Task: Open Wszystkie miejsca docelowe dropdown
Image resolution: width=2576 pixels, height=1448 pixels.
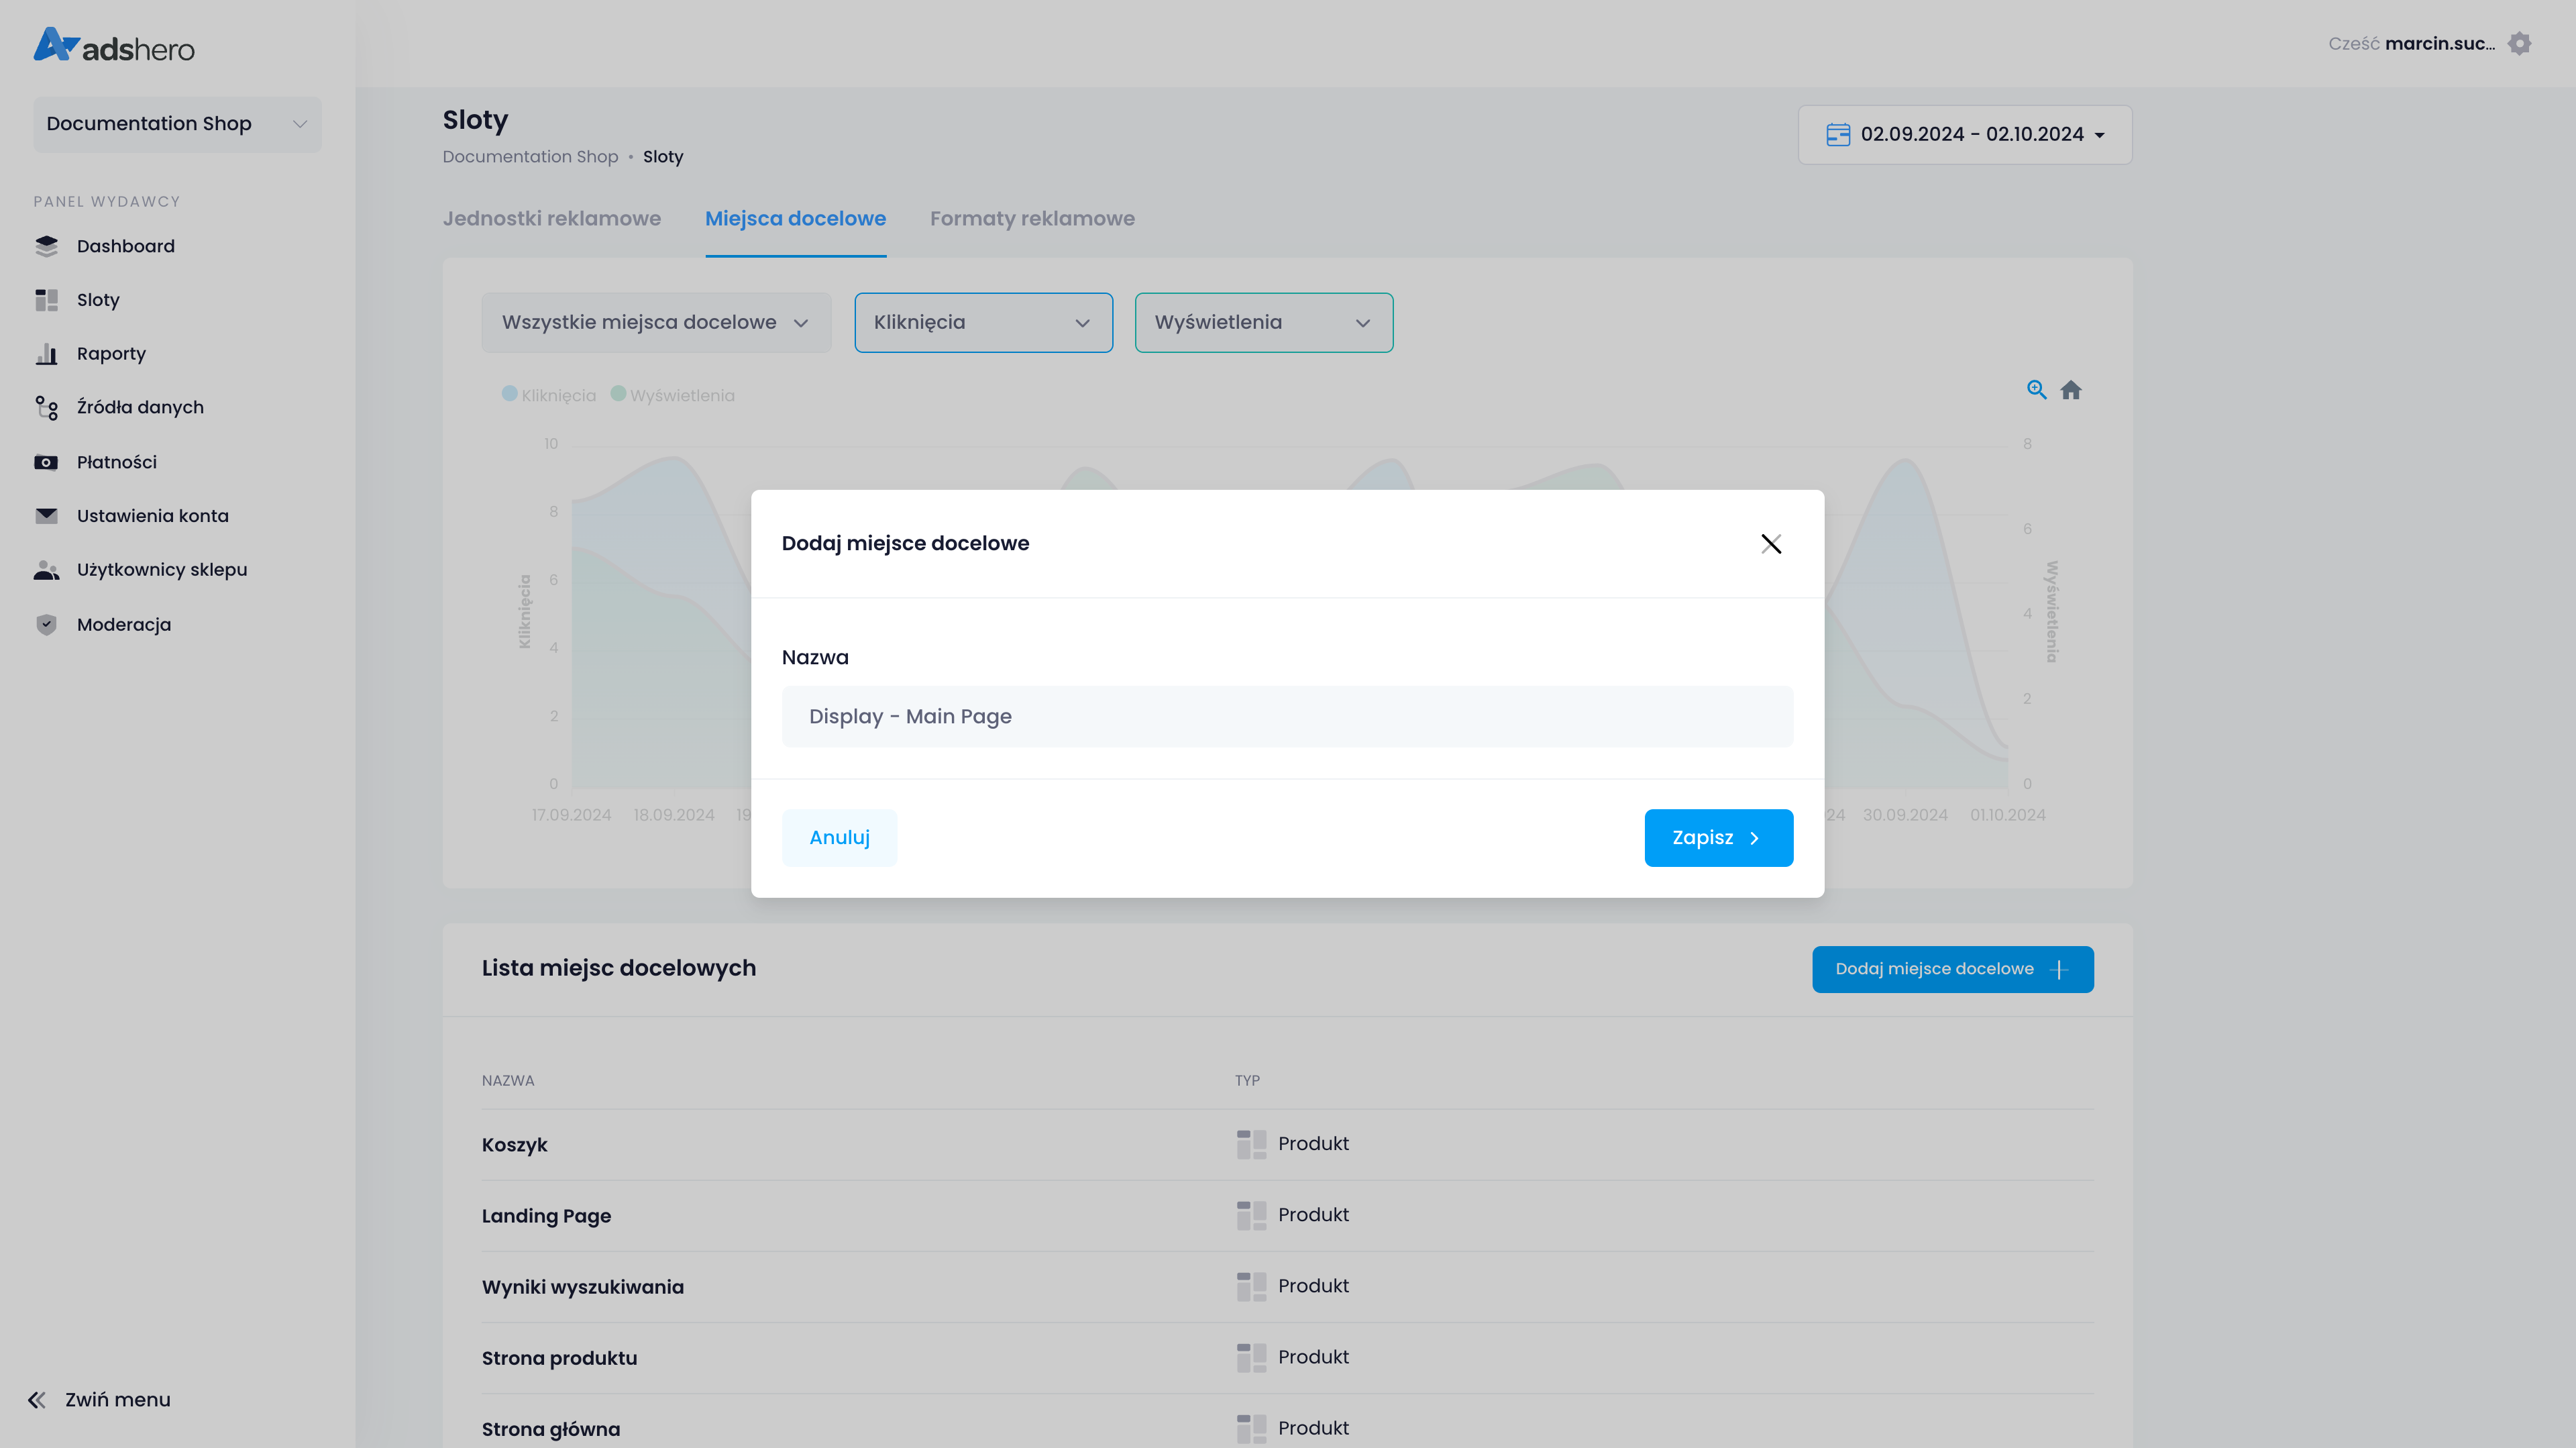Action: click(656, 322)
